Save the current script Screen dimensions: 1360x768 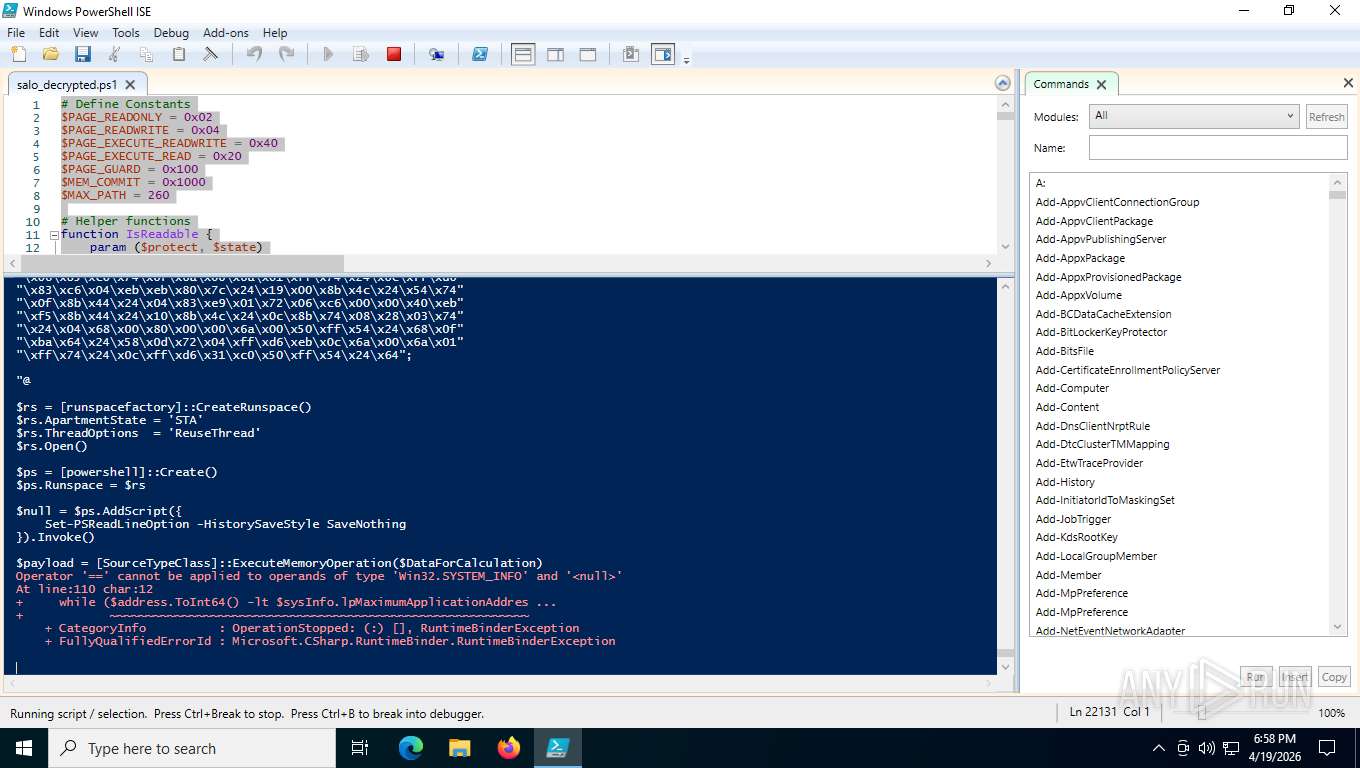(82, 54)
